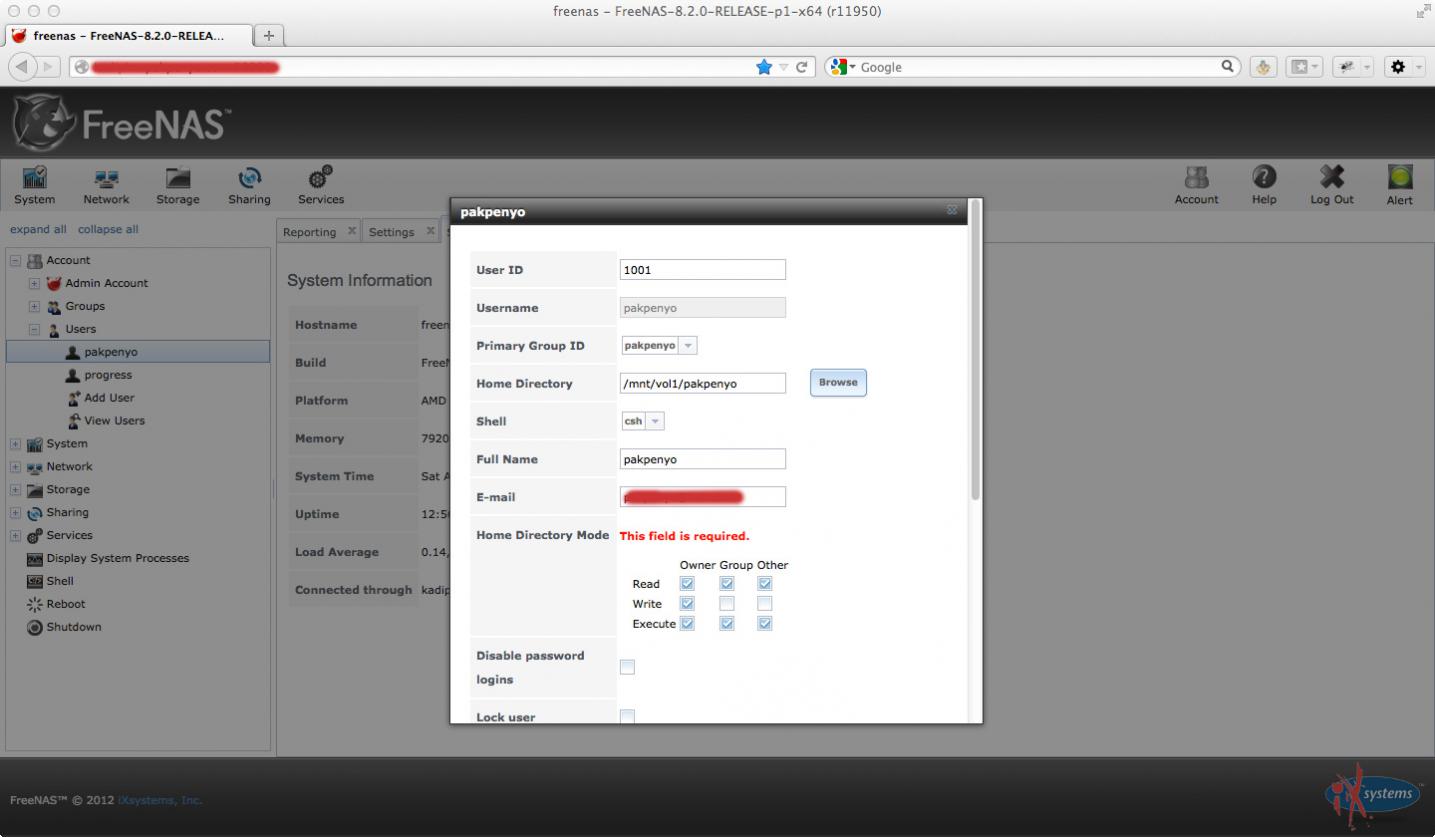Click iXsystems, Inc. footer link
This screenshot has width=1435, height=837.
160,800
